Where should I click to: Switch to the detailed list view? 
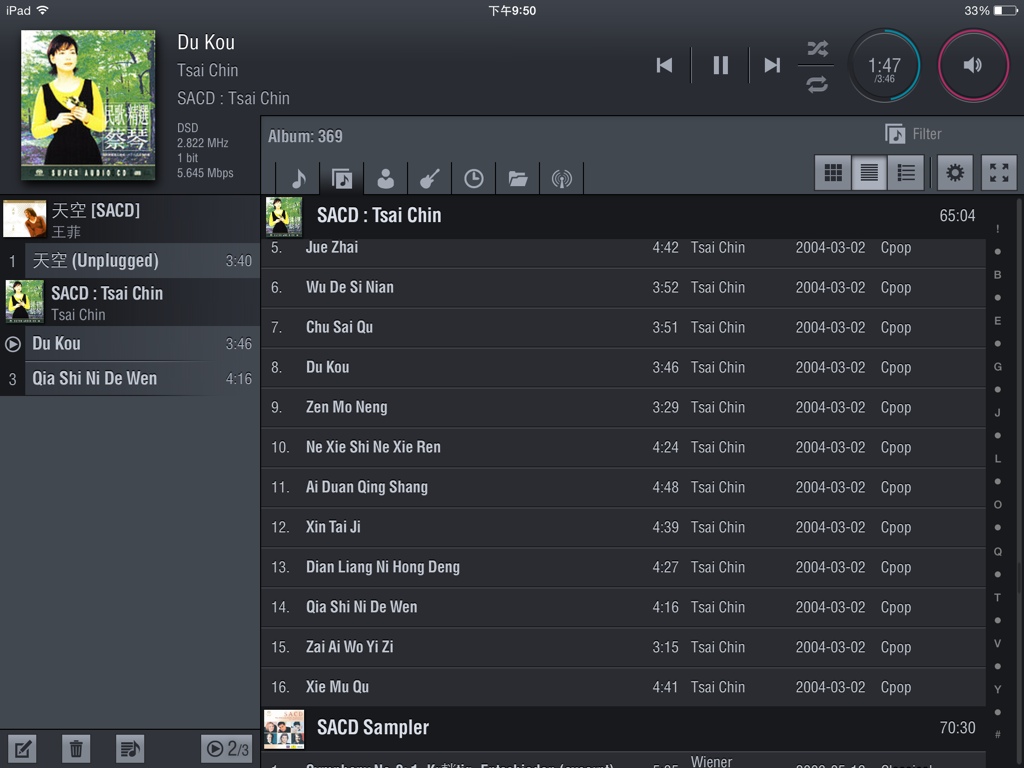(905, 173)
